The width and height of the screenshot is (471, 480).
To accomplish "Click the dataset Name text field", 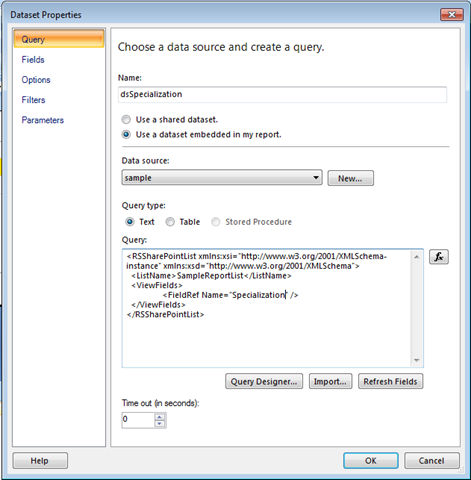I will point(282,95).
